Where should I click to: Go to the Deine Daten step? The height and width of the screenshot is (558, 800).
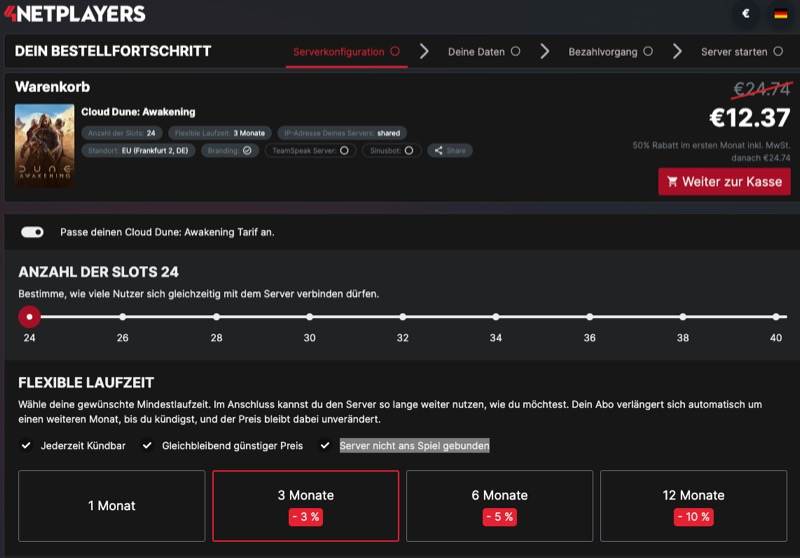coord(484,52)
